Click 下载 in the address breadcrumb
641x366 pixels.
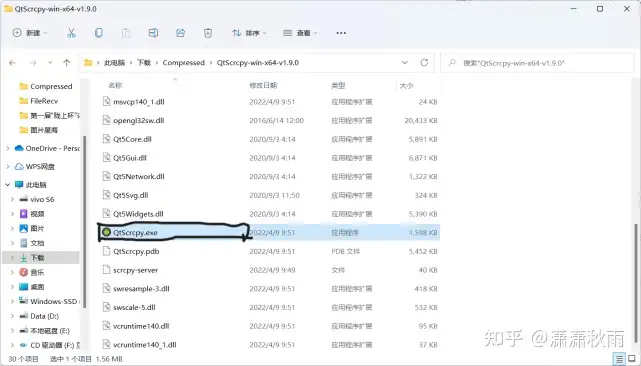coord(144,63)
